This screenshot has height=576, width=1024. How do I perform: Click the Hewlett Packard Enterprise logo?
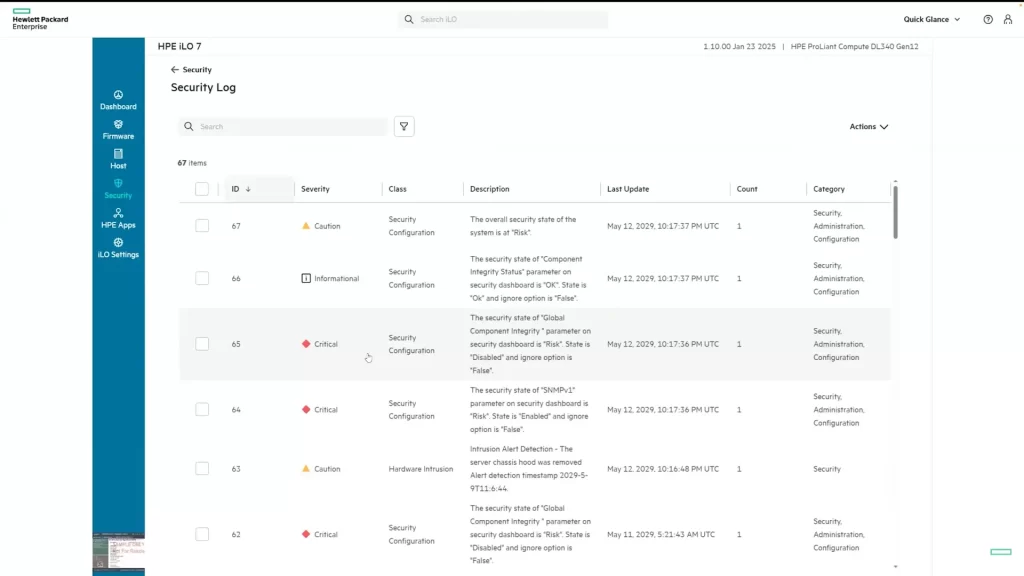40,20
